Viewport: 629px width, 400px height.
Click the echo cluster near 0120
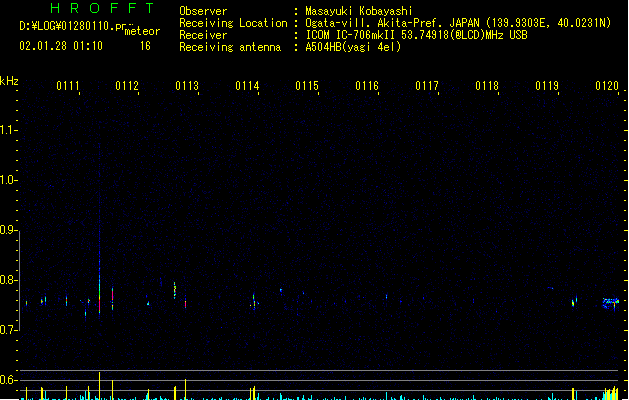pos(611,303)
